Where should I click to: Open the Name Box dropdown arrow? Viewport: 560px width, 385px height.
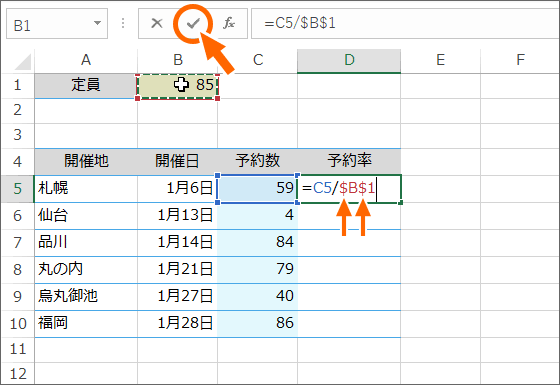click(x=97, y=23)
